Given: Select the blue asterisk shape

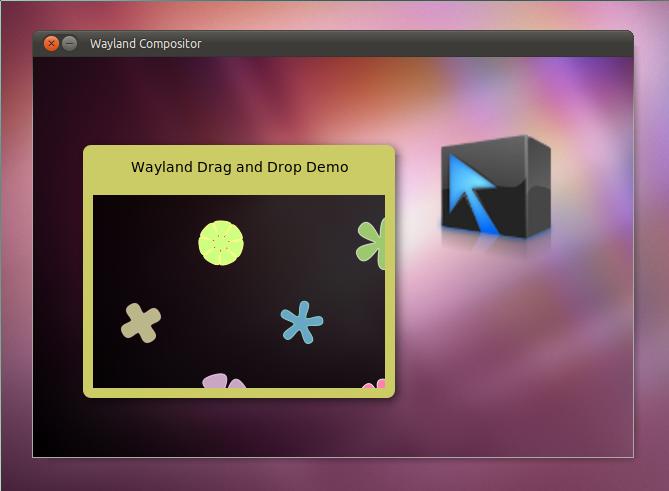Looking at the screenshot, I should 302,322.
